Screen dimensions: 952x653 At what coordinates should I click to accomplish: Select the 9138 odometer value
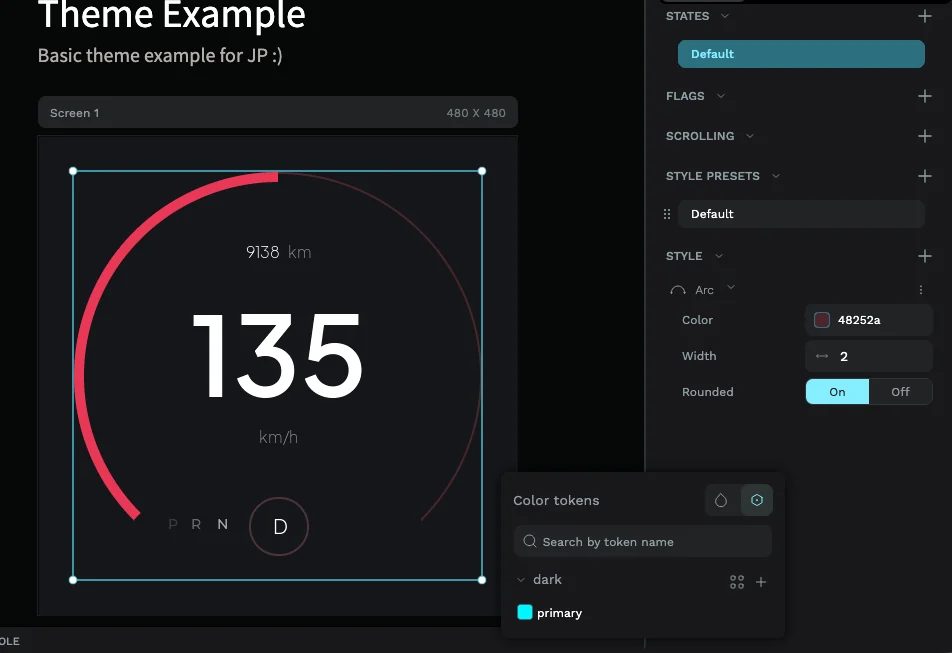tap(262, 252)
